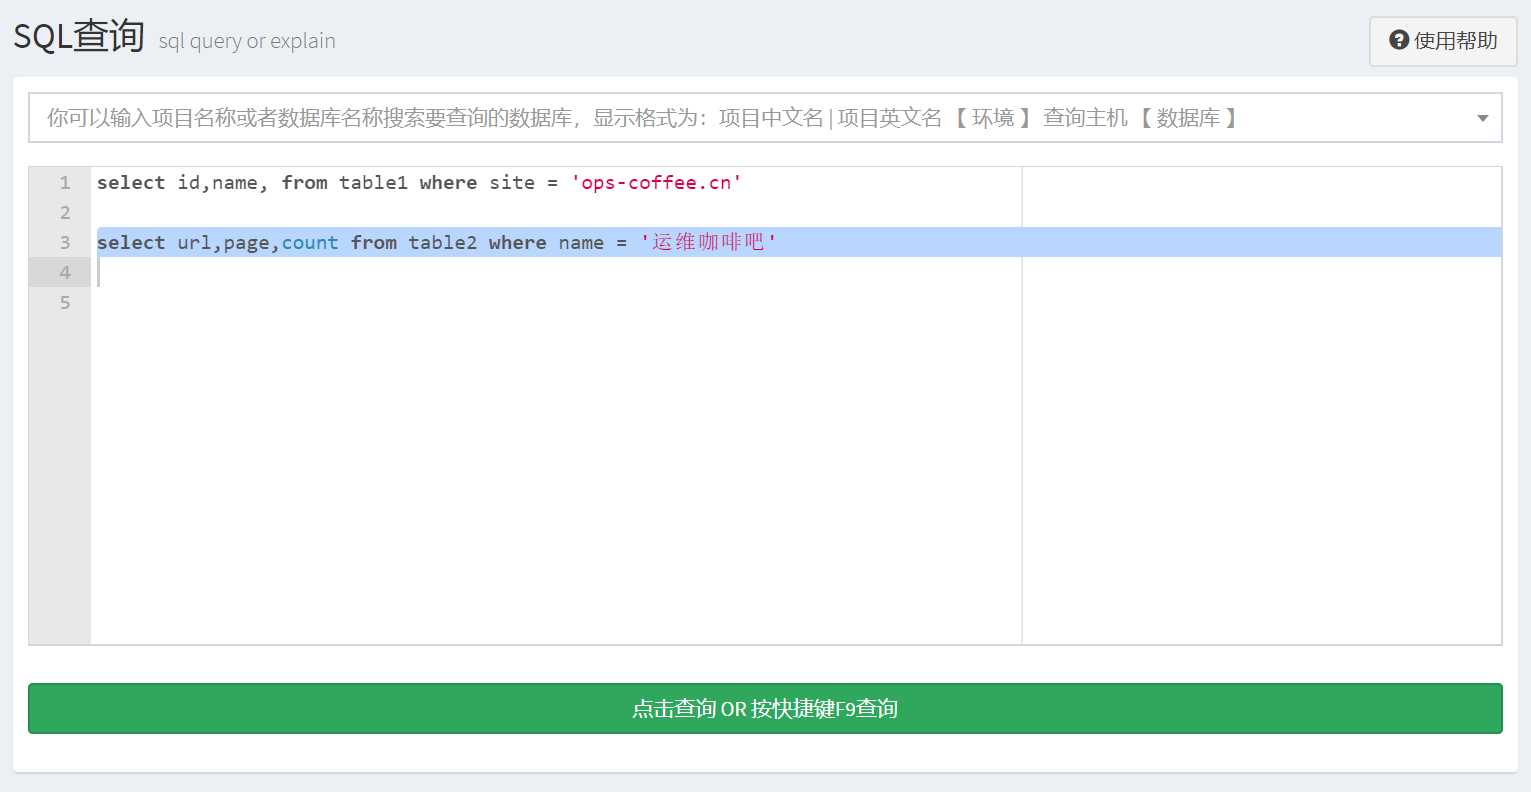This screenshot has height=792, width=1531.
Task: Click line number 2 in the gutter
Action: tap(65, 213)
